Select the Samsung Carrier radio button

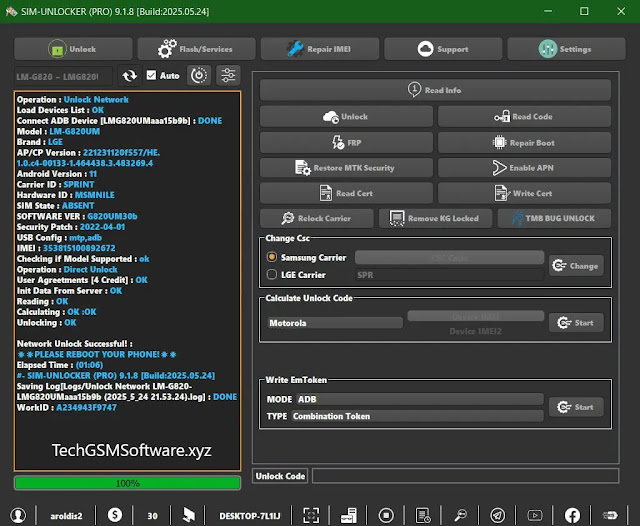point(272,258)
